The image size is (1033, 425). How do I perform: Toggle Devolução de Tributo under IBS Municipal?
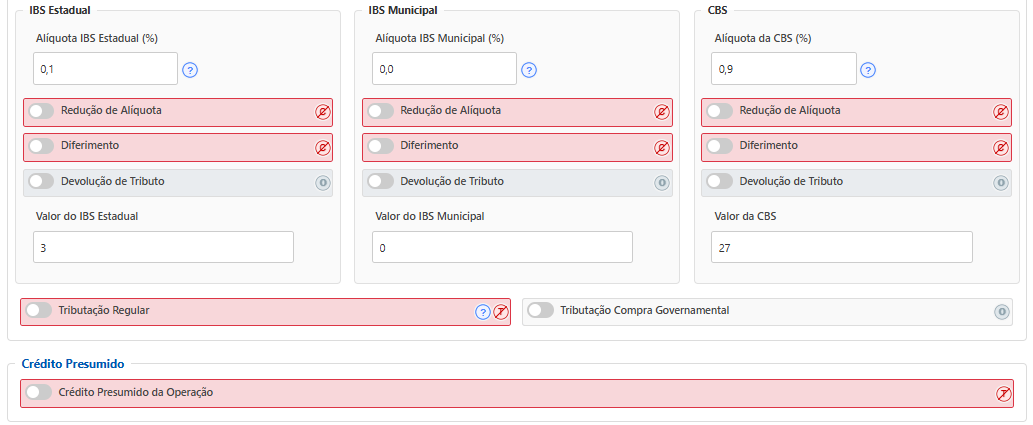tap(381, 182)
